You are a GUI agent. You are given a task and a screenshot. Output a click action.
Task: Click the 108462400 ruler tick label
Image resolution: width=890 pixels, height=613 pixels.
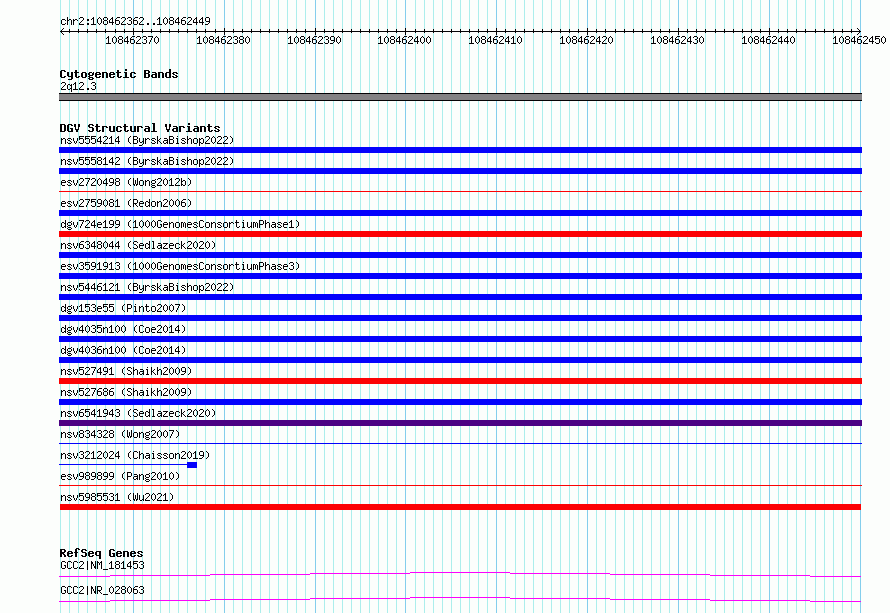404,40
